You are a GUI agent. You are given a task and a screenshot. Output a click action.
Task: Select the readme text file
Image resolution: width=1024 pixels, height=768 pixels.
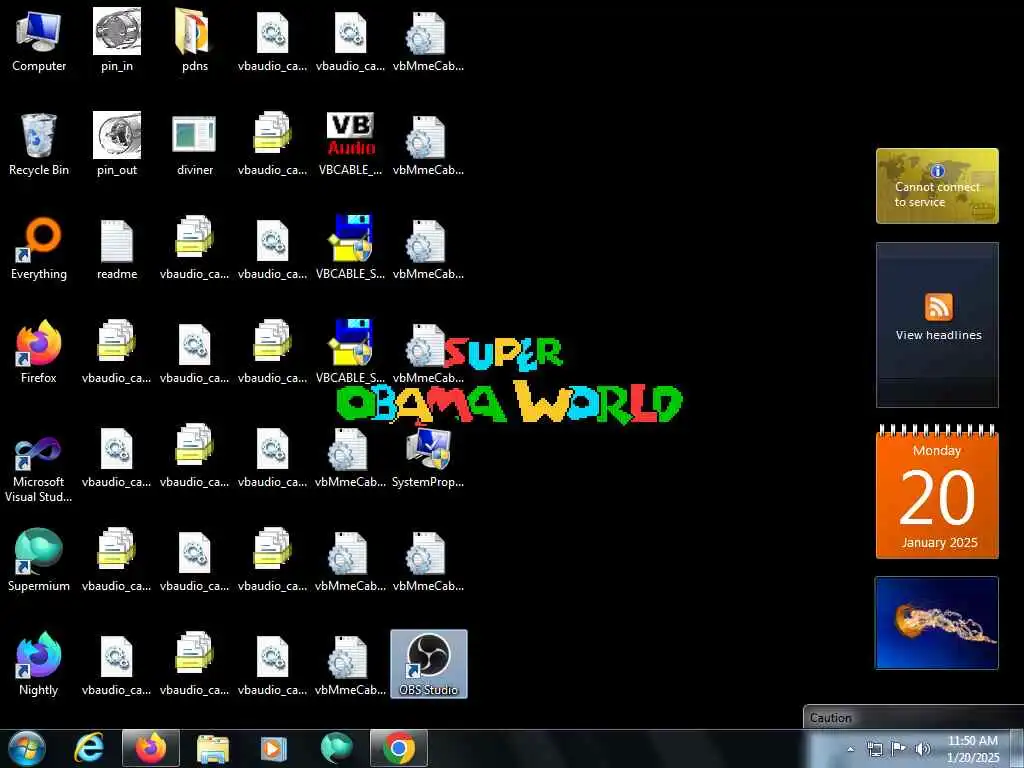[x=117, y=249]
